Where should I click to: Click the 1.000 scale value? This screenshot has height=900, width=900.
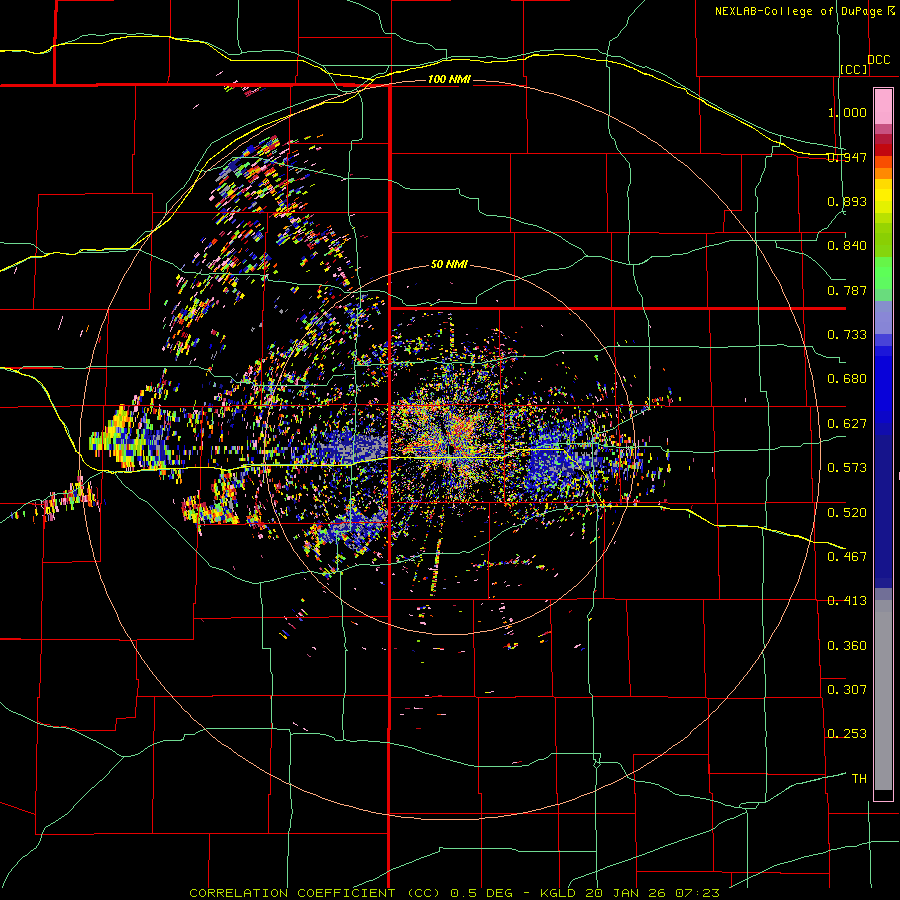pos(847,112)
